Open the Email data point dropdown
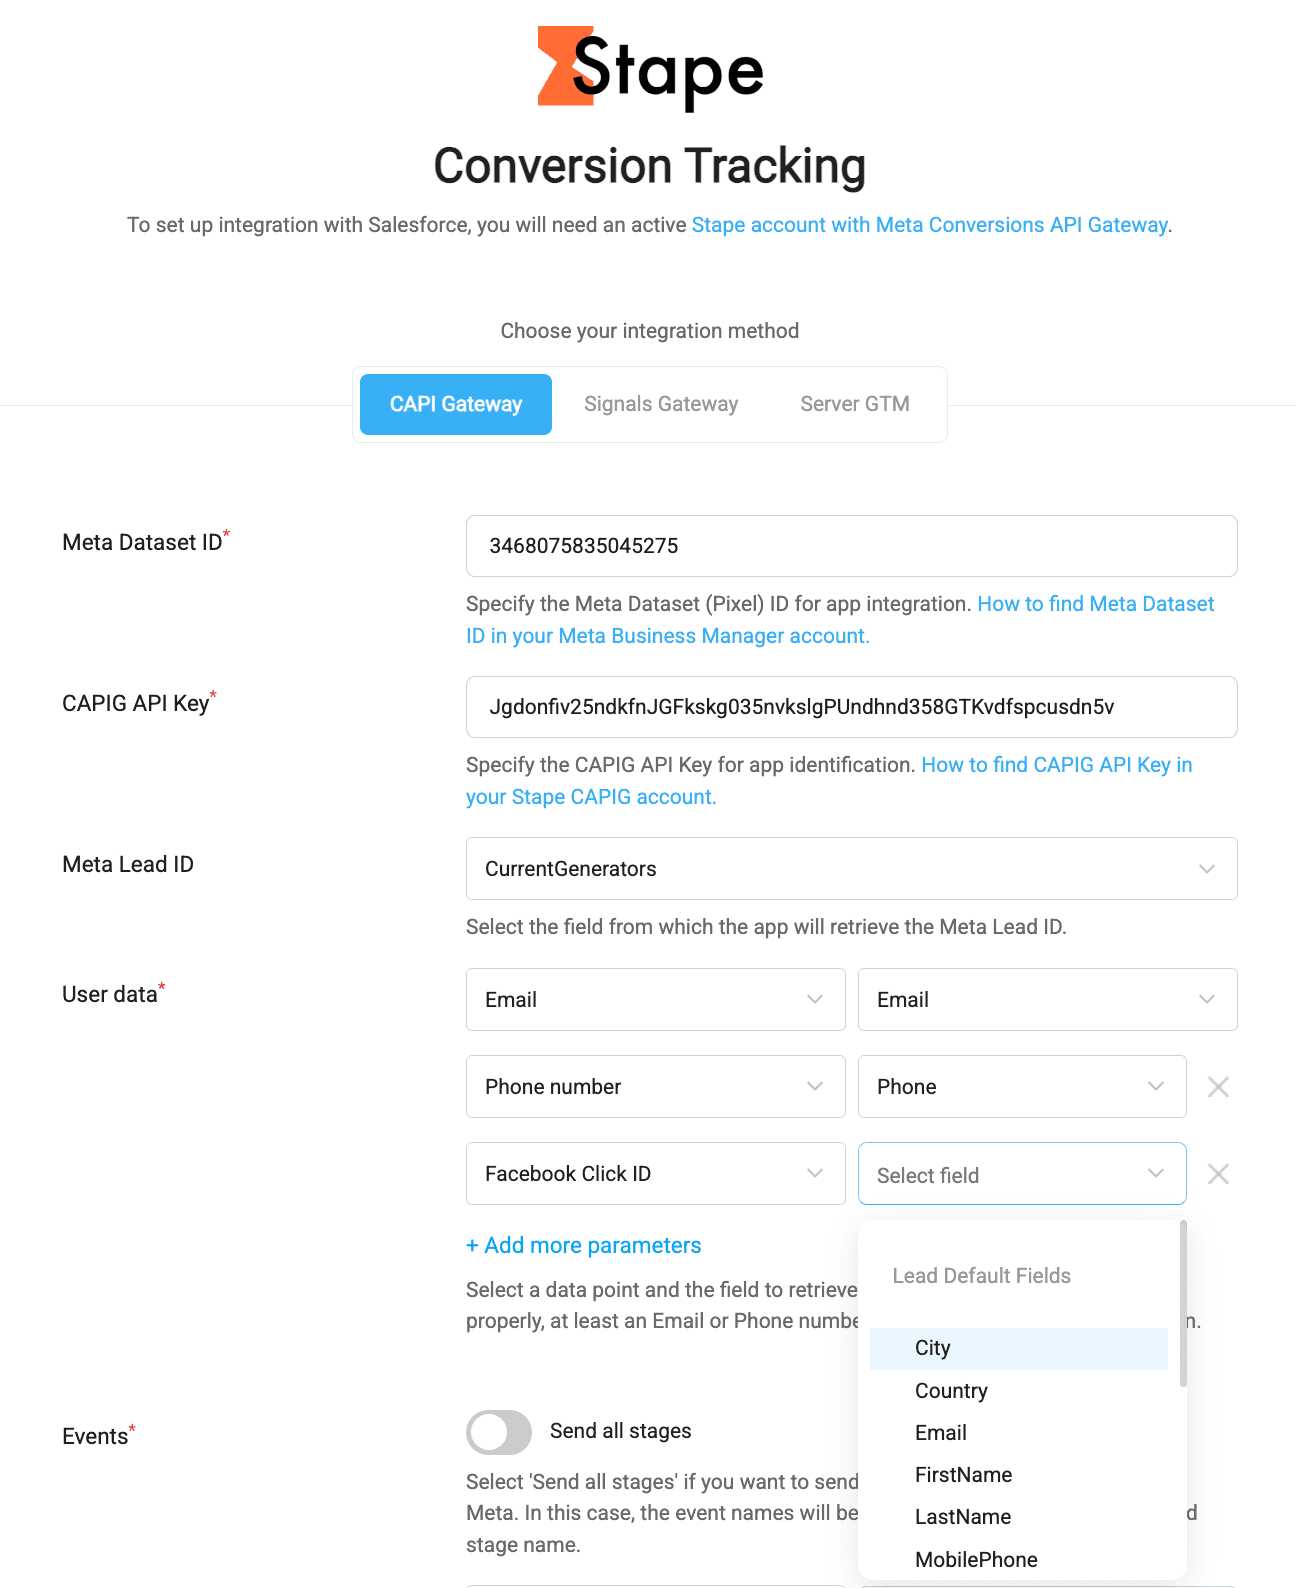This screenshot has height=1588, width=1296. [655, 1000]
